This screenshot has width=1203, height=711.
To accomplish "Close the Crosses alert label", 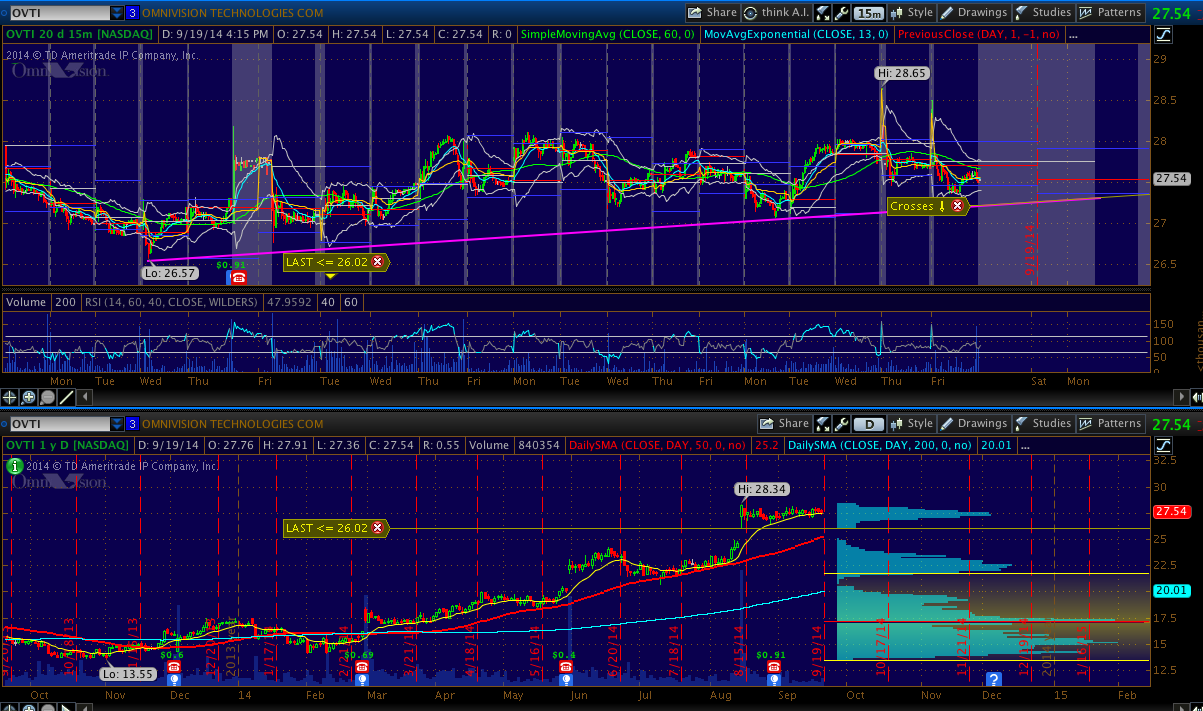I will point(957,206).
